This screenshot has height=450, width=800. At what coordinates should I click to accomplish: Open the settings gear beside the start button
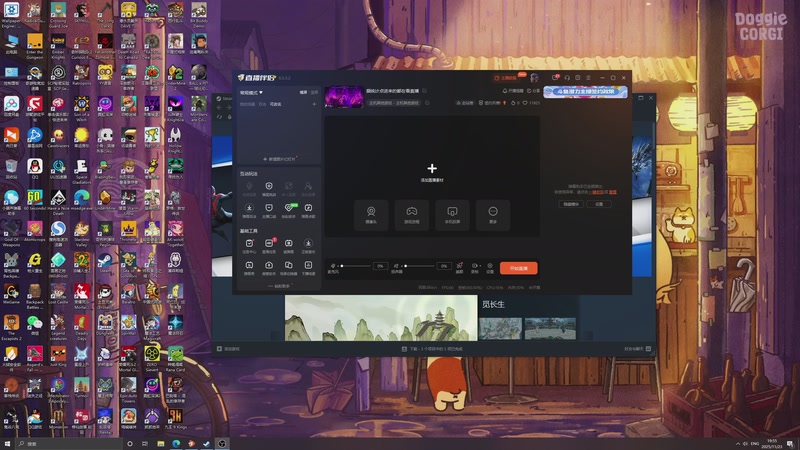coord(490,267)
